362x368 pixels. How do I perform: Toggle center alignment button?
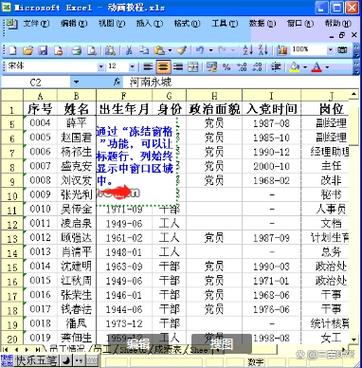(163, 67)
